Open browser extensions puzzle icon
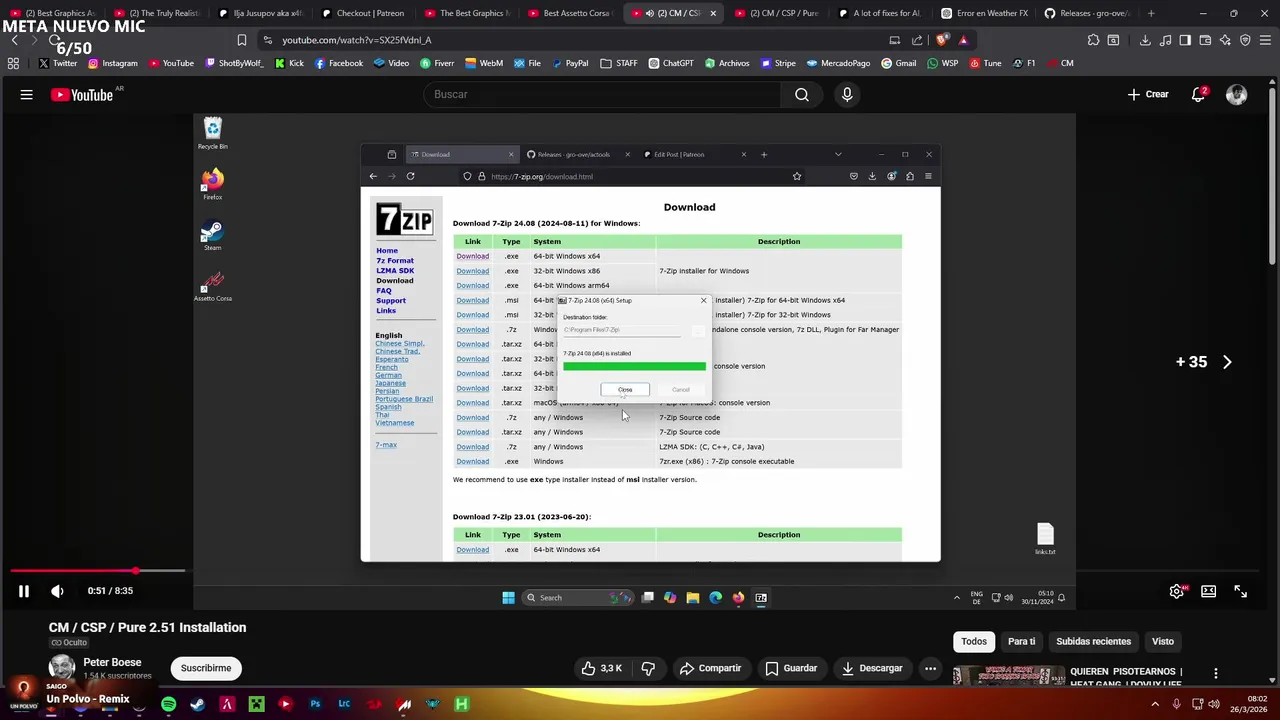 (x=1093, y=40)
